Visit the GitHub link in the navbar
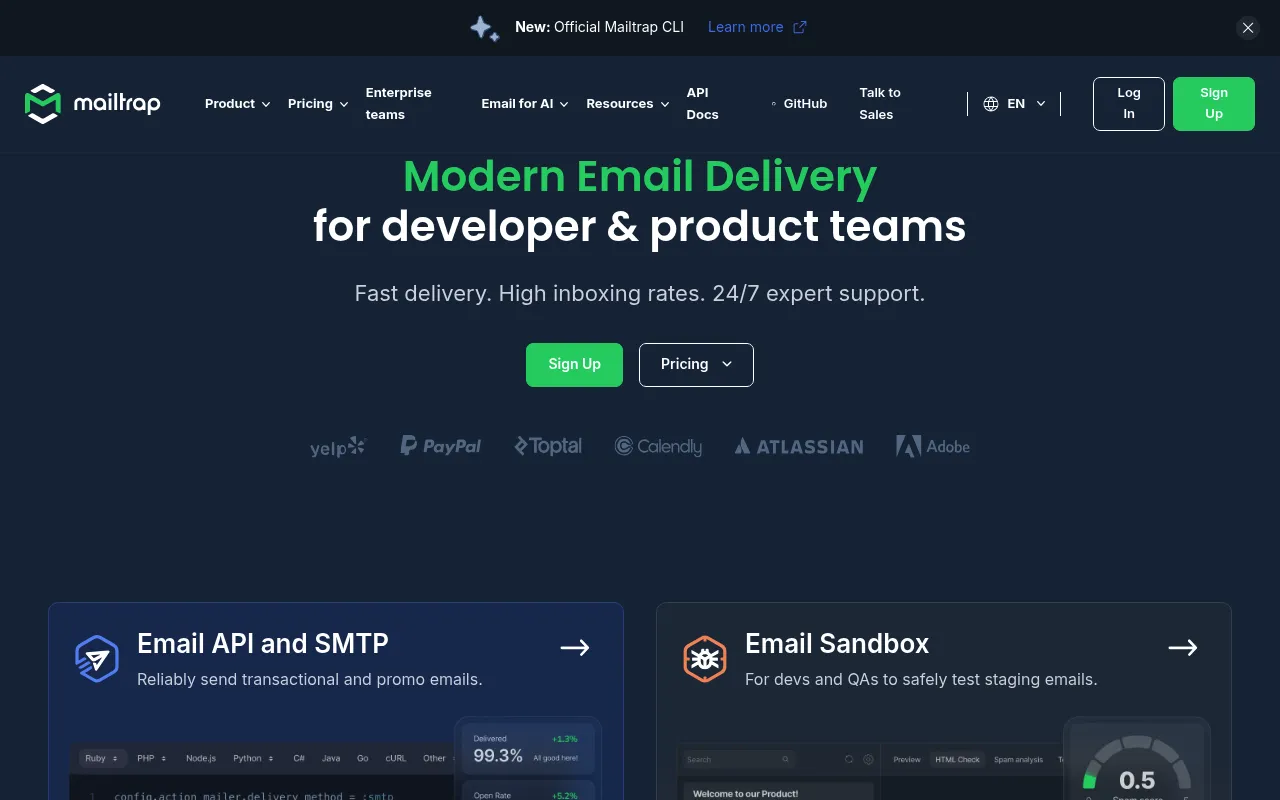Image resolution: width=1280 pixels, height=800 pixels. tap(799, 104)
